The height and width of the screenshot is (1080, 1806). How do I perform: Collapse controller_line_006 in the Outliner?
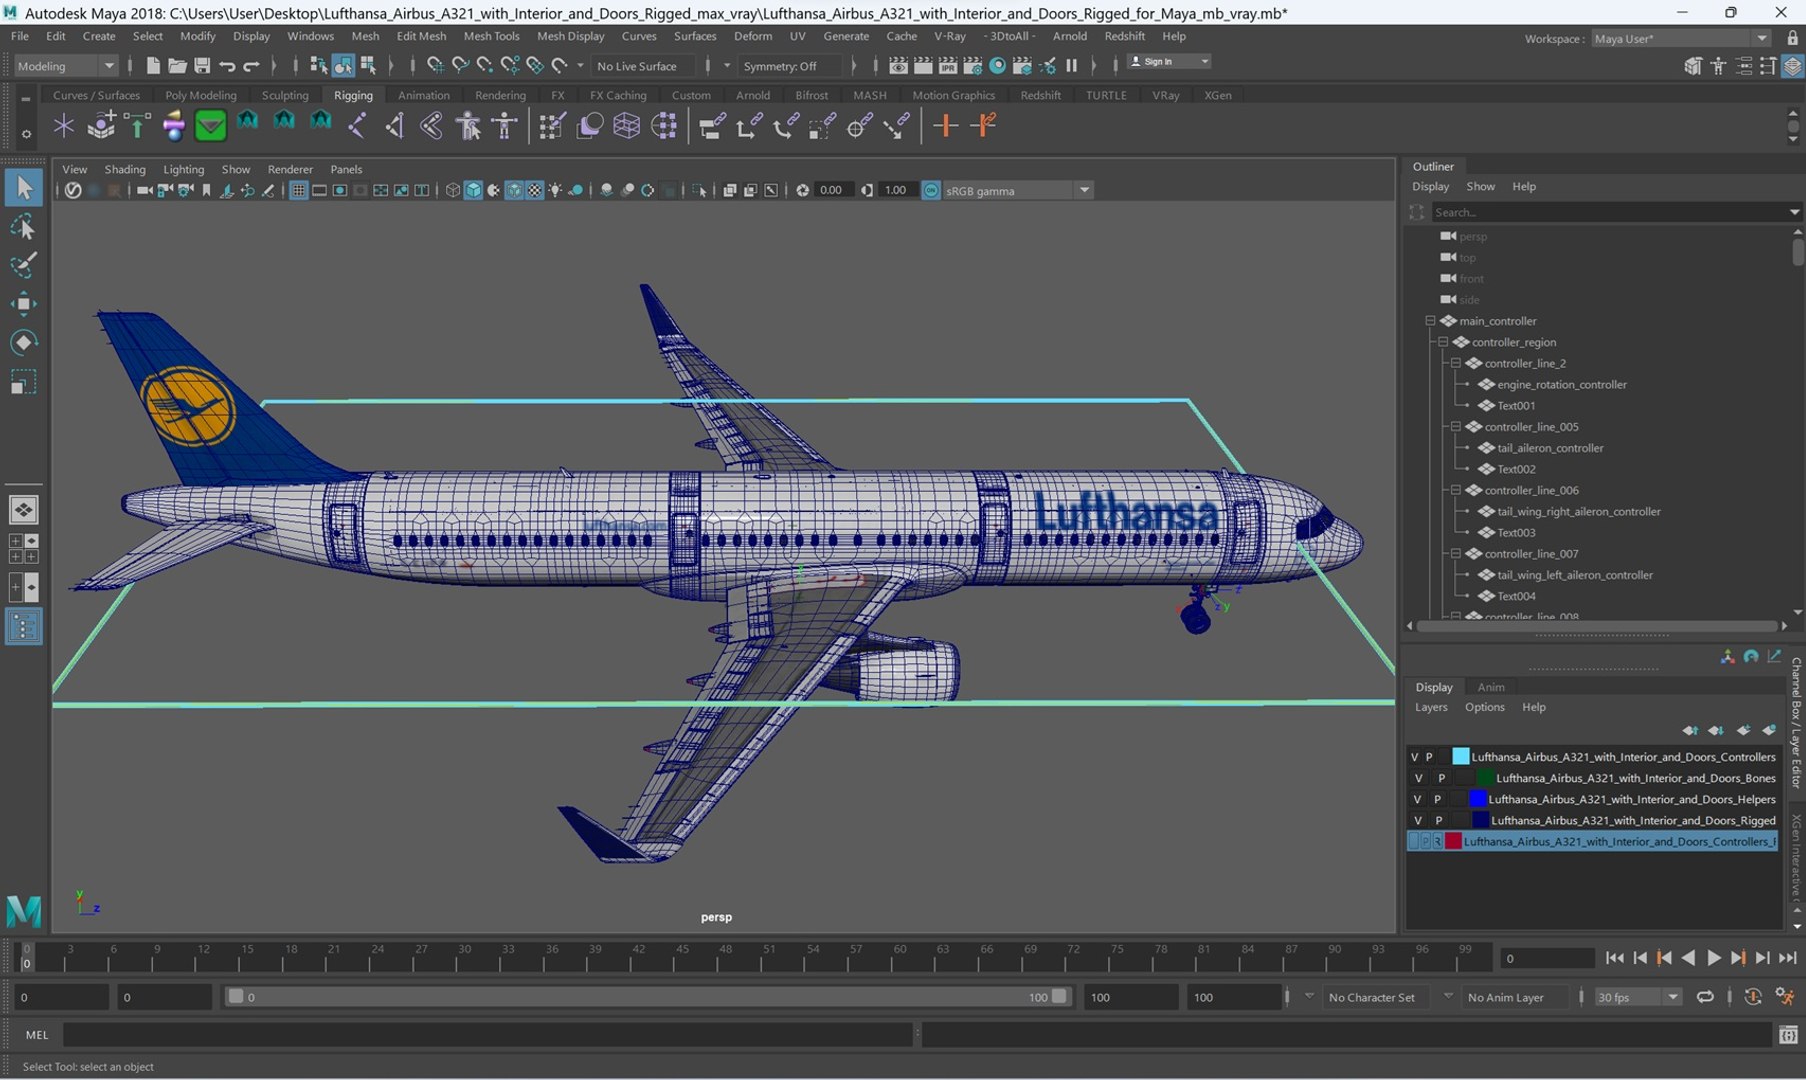(x=1456, y=490)
